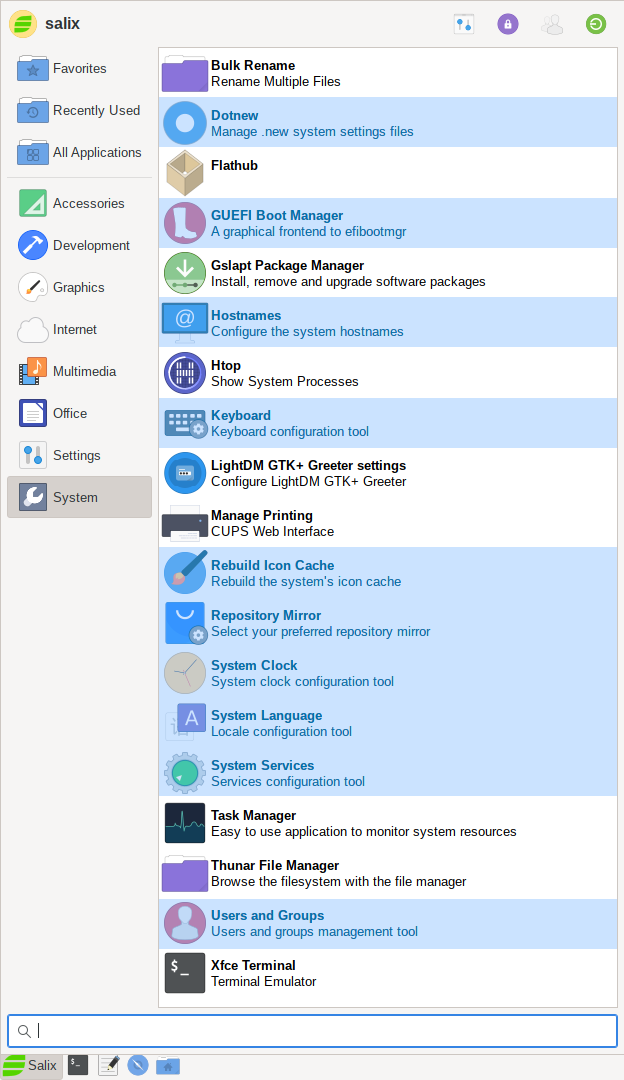Click 'Easy to use application to monitor' text
The height and width of the screenshot is (1080, 624).
coord(314,831)
